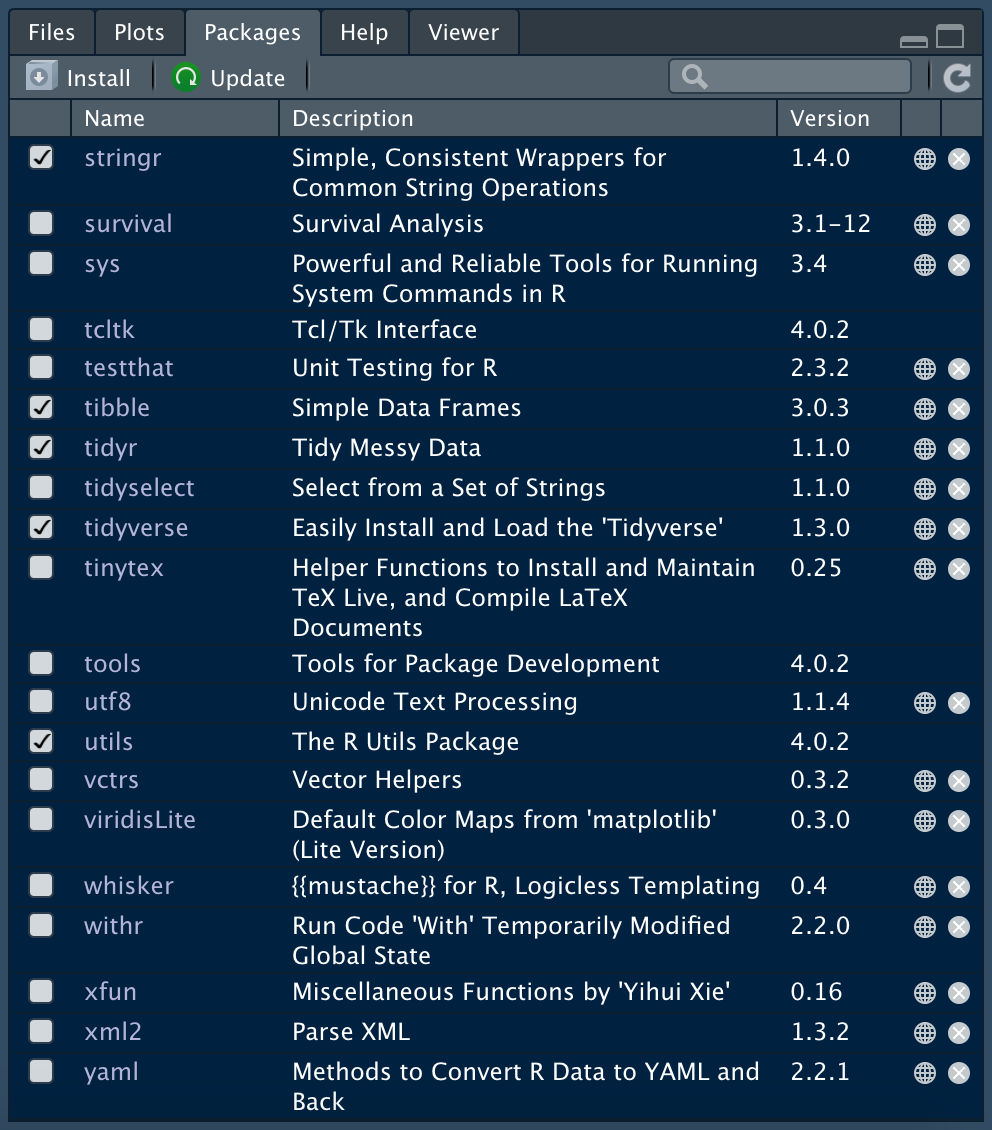Image resolution: width=992 pixels, height=1130 pixels.
Task: Unload tibble by its checkbox
Action: point(41,407)
